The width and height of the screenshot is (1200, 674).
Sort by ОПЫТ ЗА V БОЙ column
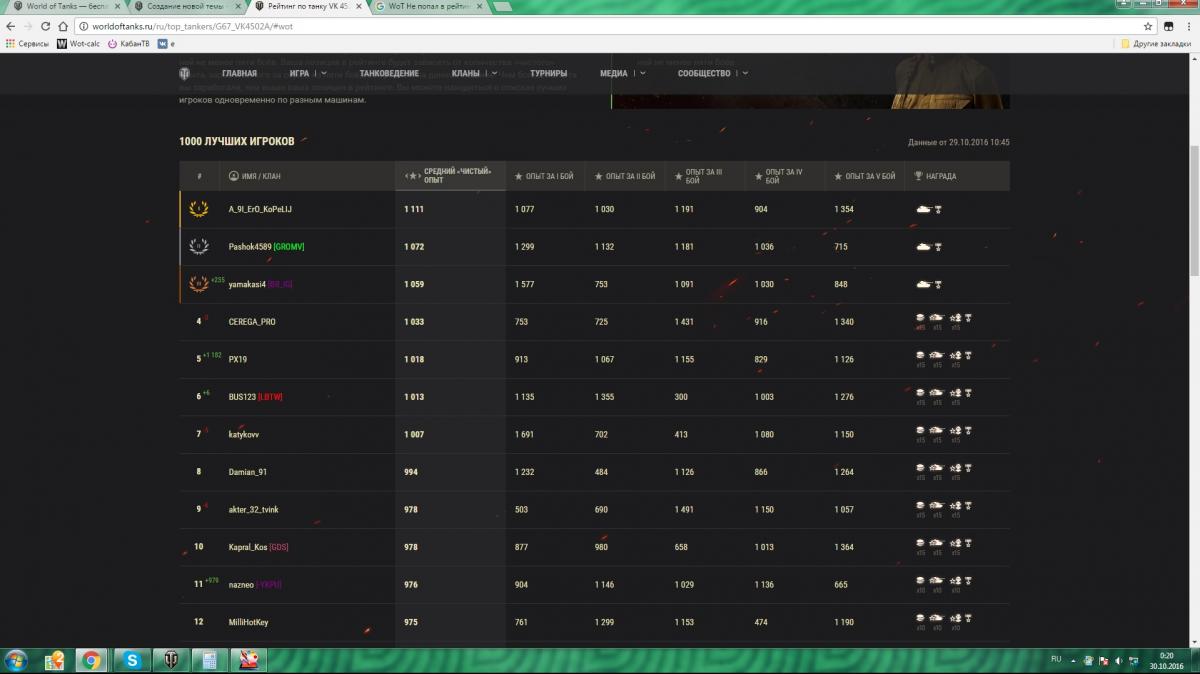pos(865,176)
